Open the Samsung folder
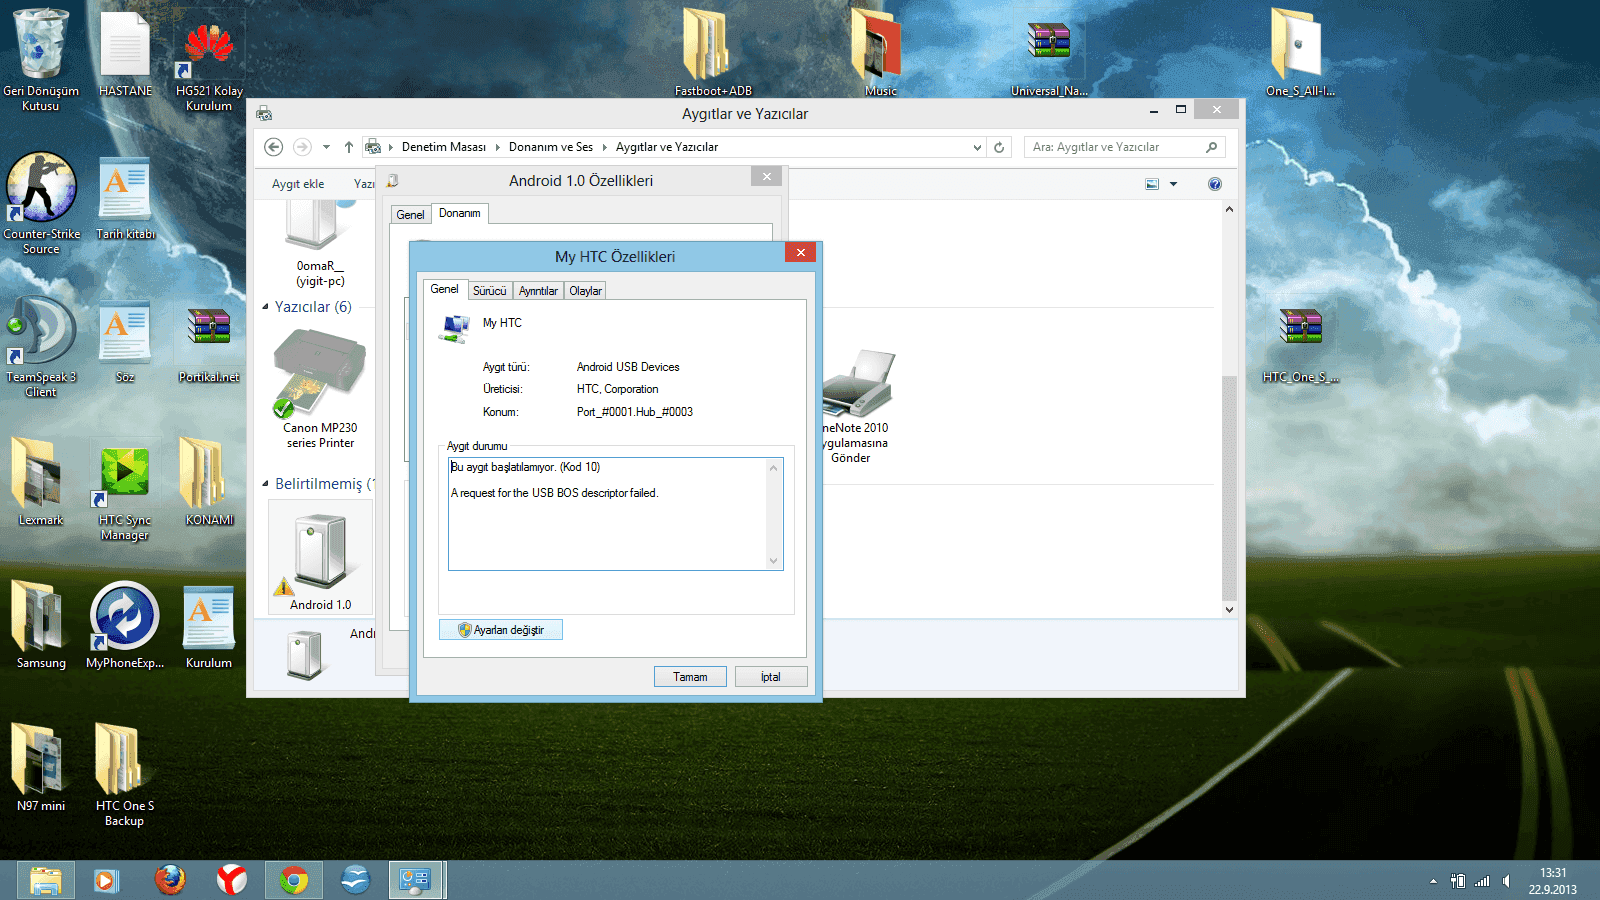Image resolution: width=1600 pixels, height=900 pixels. 41,625
